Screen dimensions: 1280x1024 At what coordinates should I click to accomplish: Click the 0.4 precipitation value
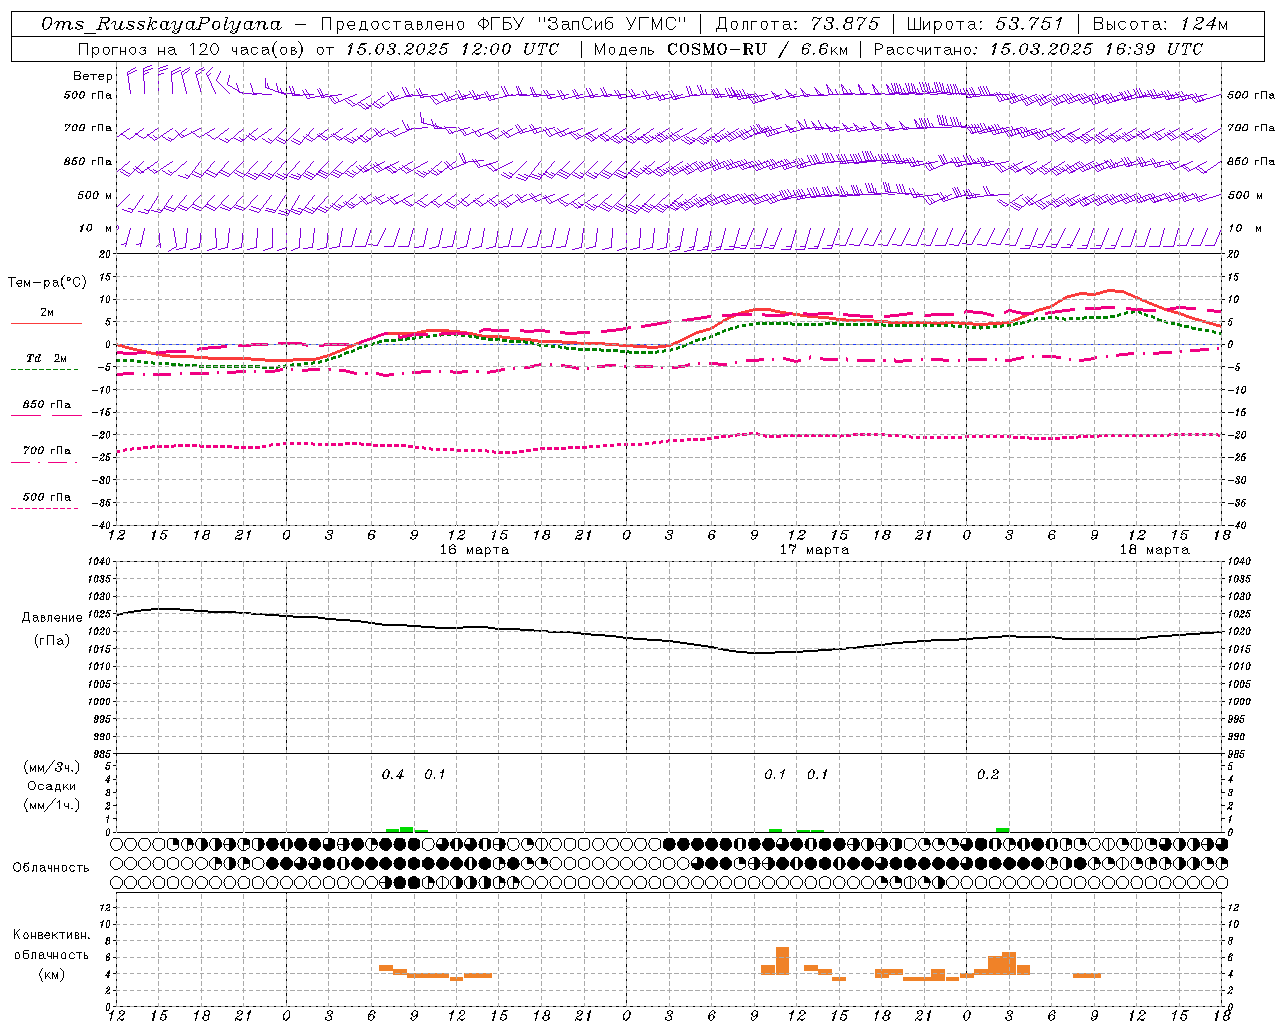click(x=393, y=775)
